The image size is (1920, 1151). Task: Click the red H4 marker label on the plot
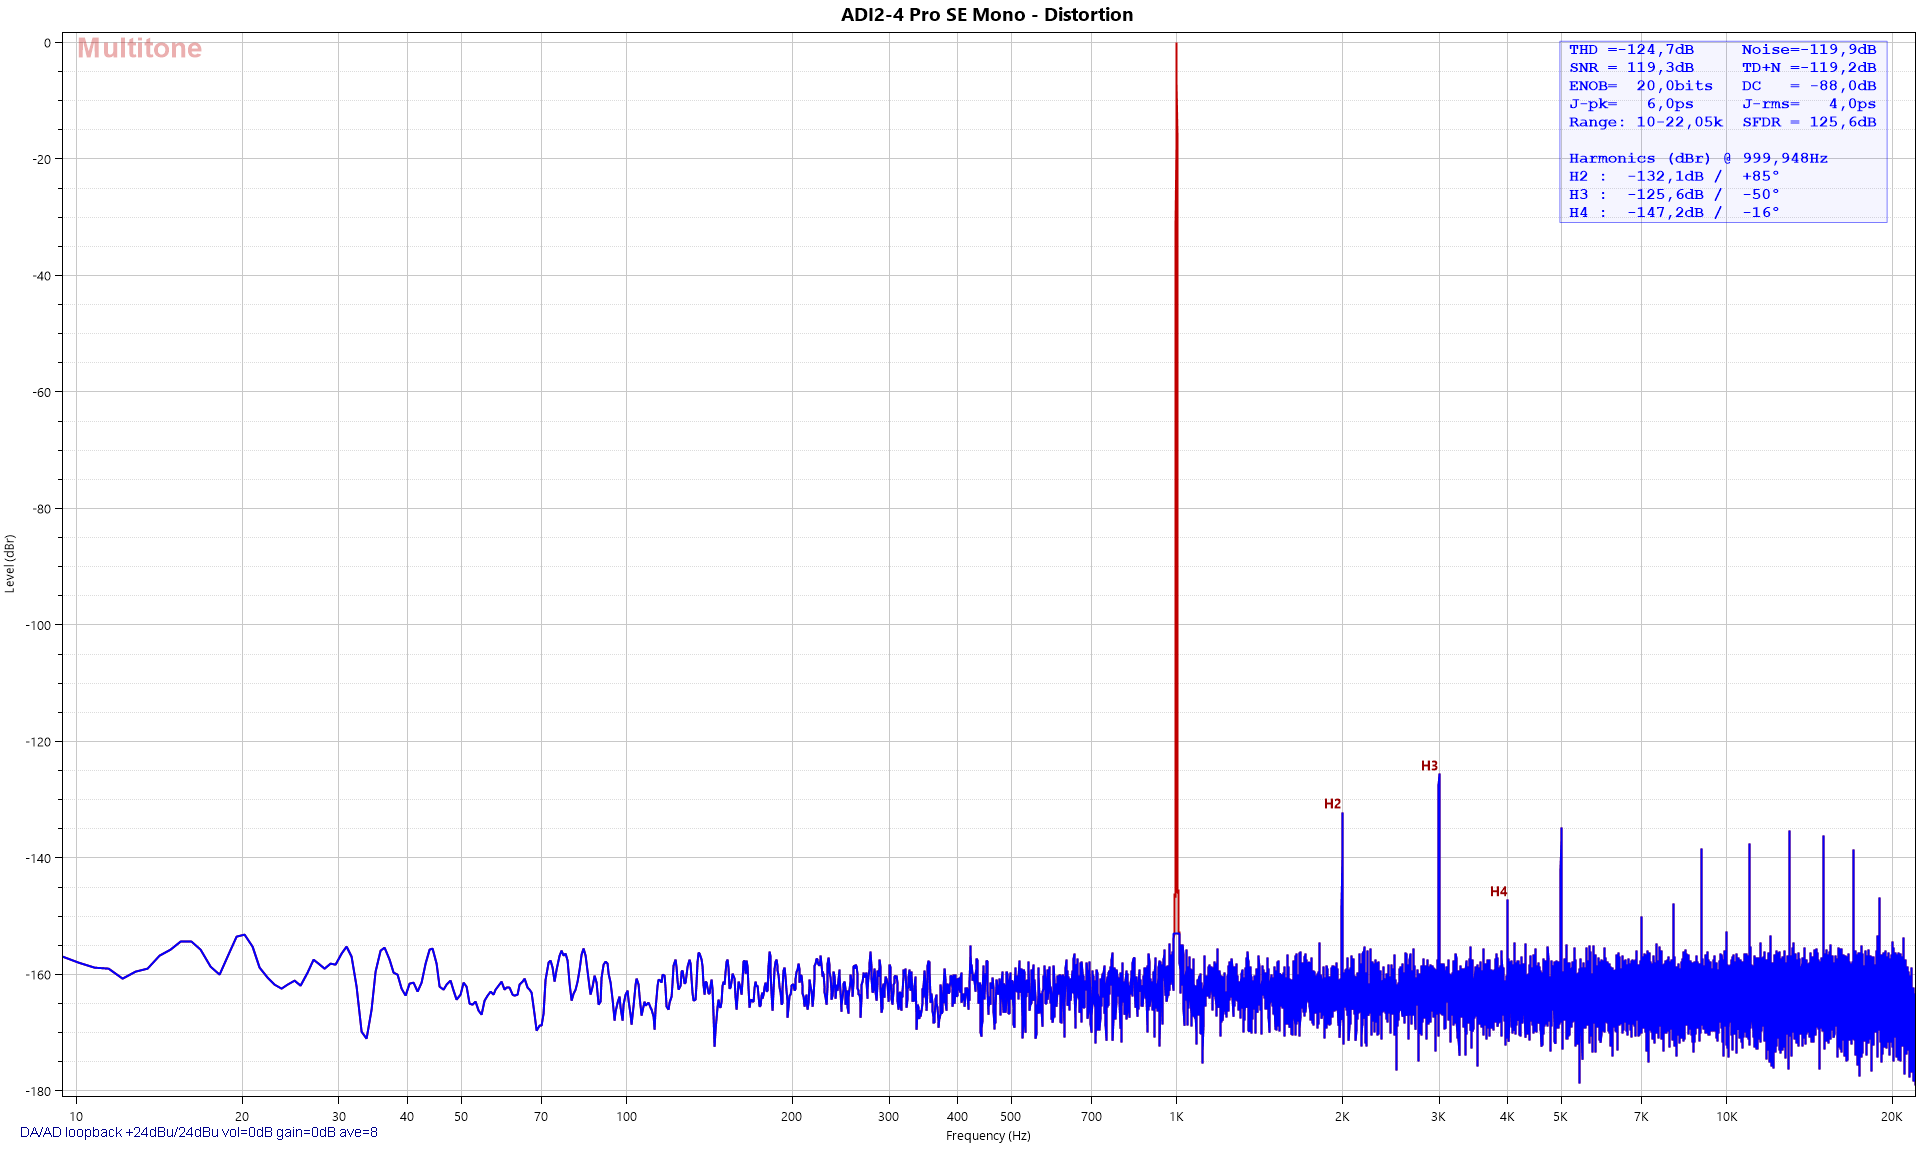(x=1498, y=892)
